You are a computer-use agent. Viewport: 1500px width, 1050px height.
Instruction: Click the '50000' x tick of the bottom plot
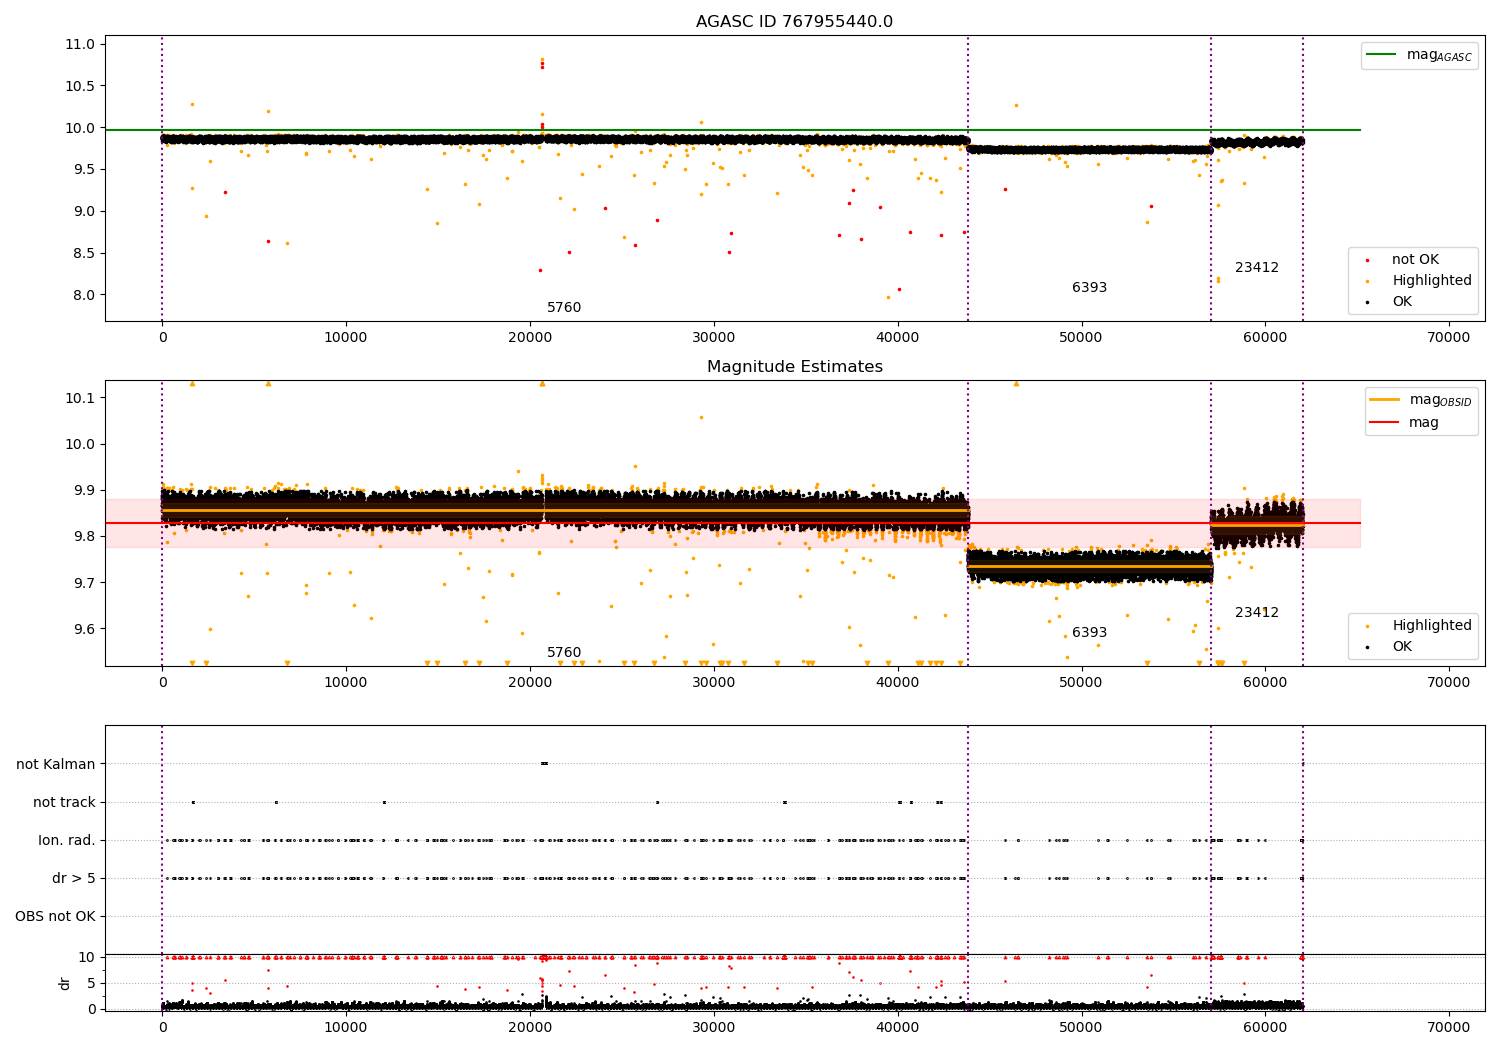click(x=1081, y=1027)
